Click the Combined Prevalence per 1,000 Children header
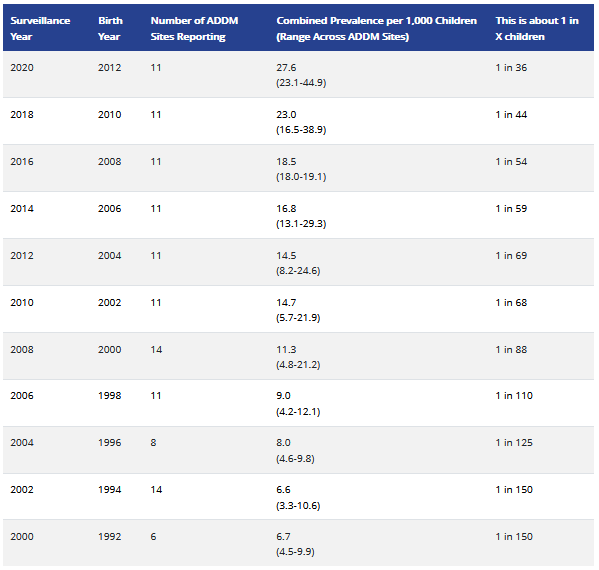 [376, 29]
